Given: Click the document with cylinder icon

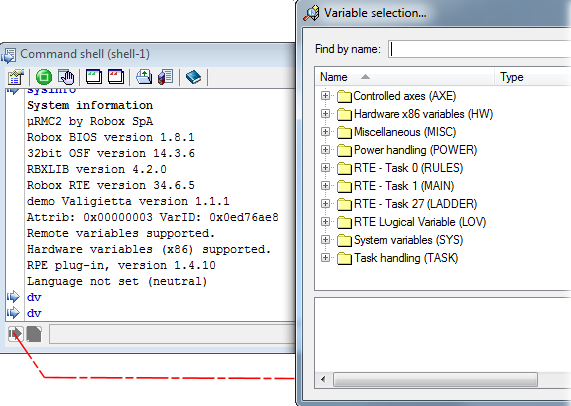Looking at the screenshot, I should [x=166, y=77].
